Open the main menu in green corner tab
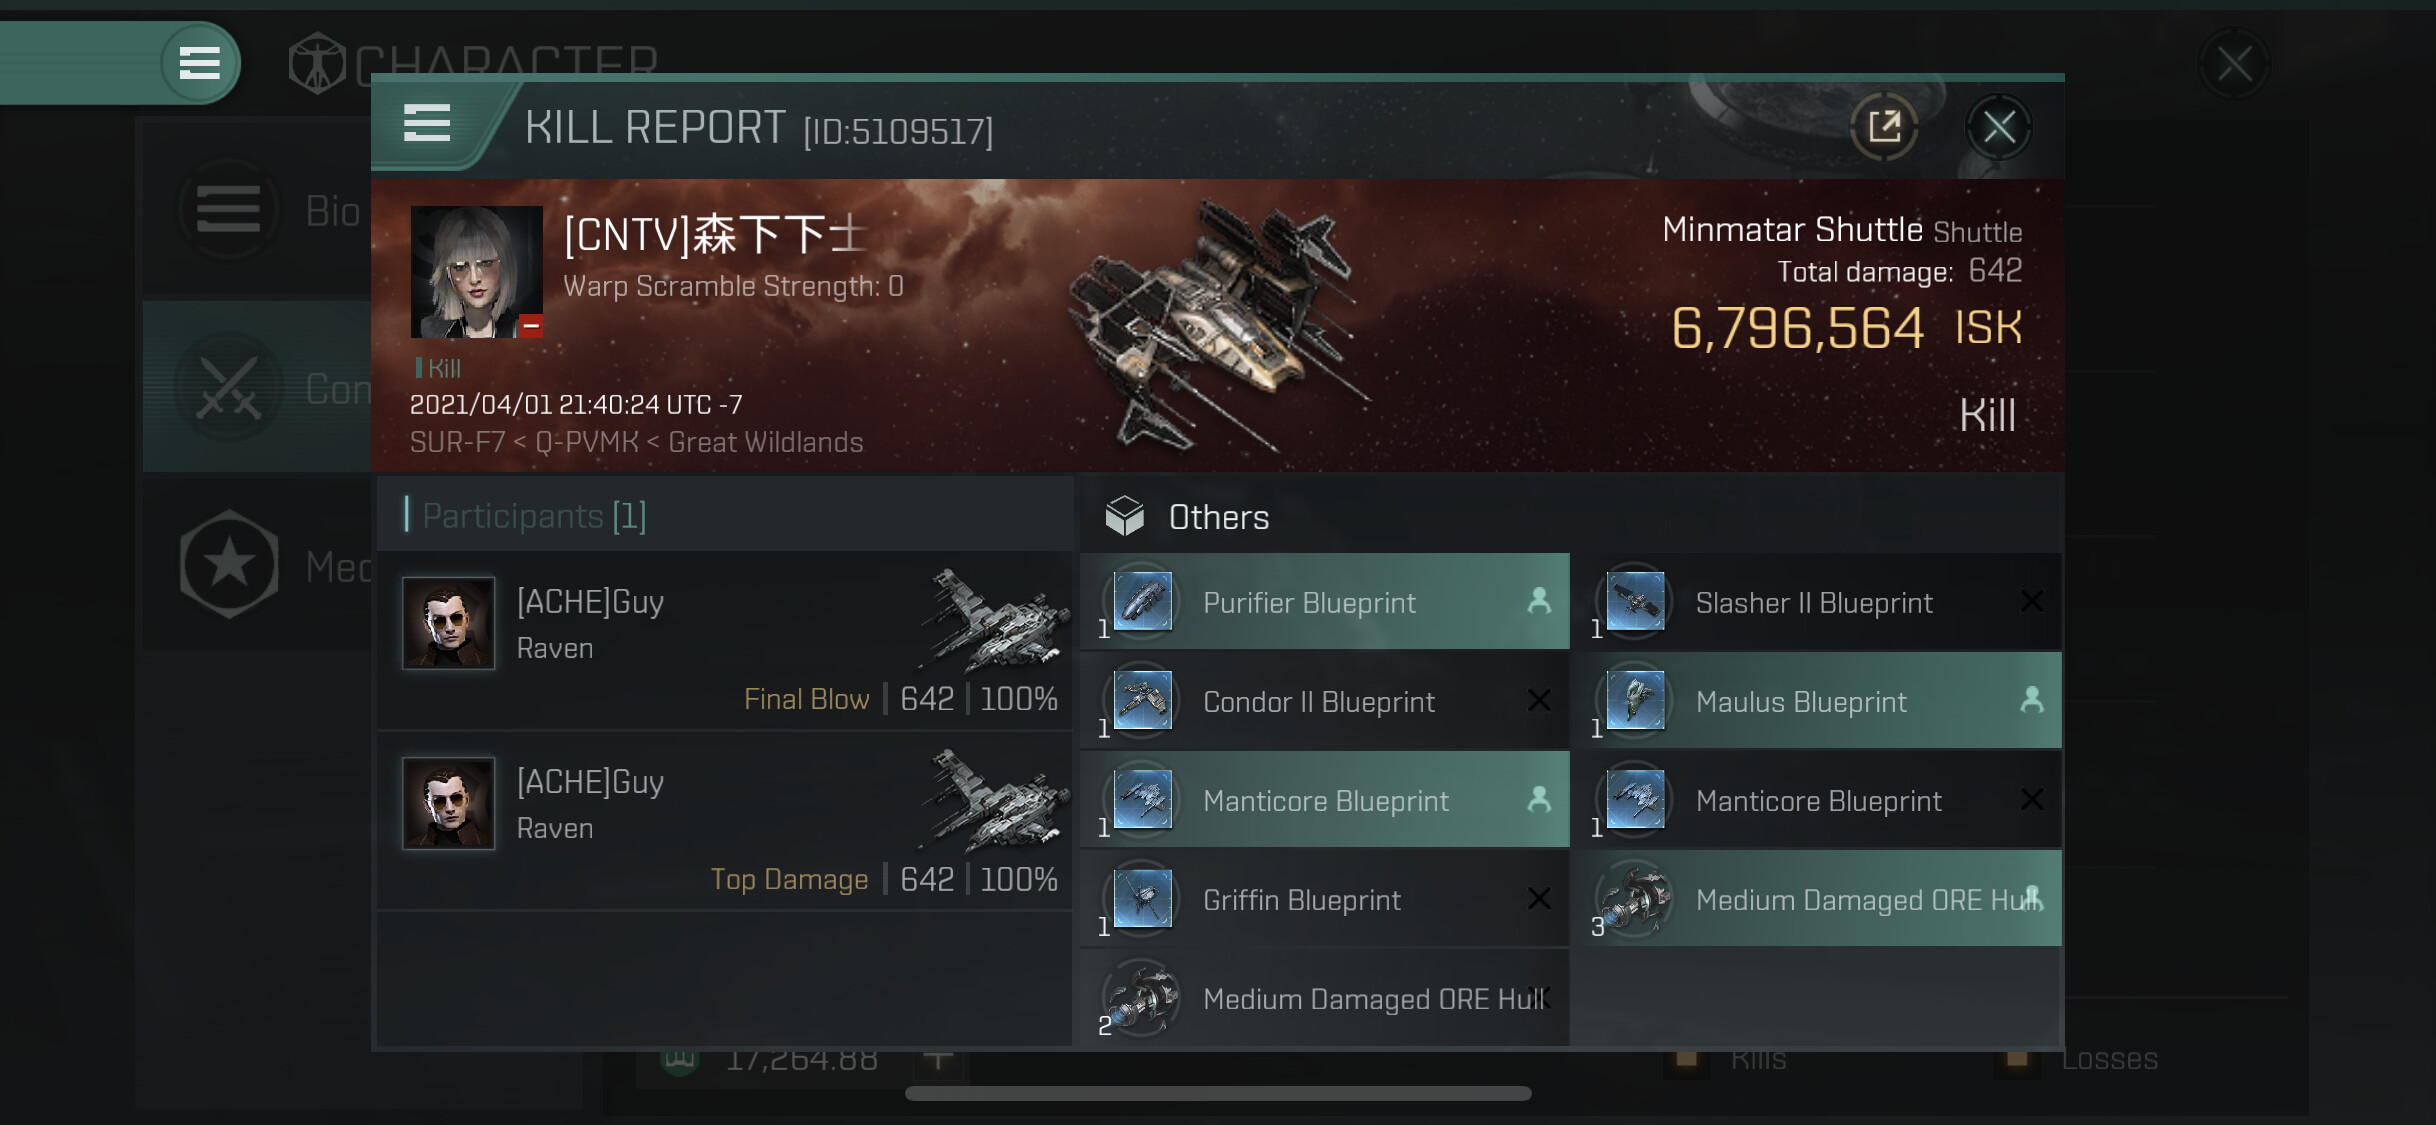The image size is (2436, 1125). 200,63
